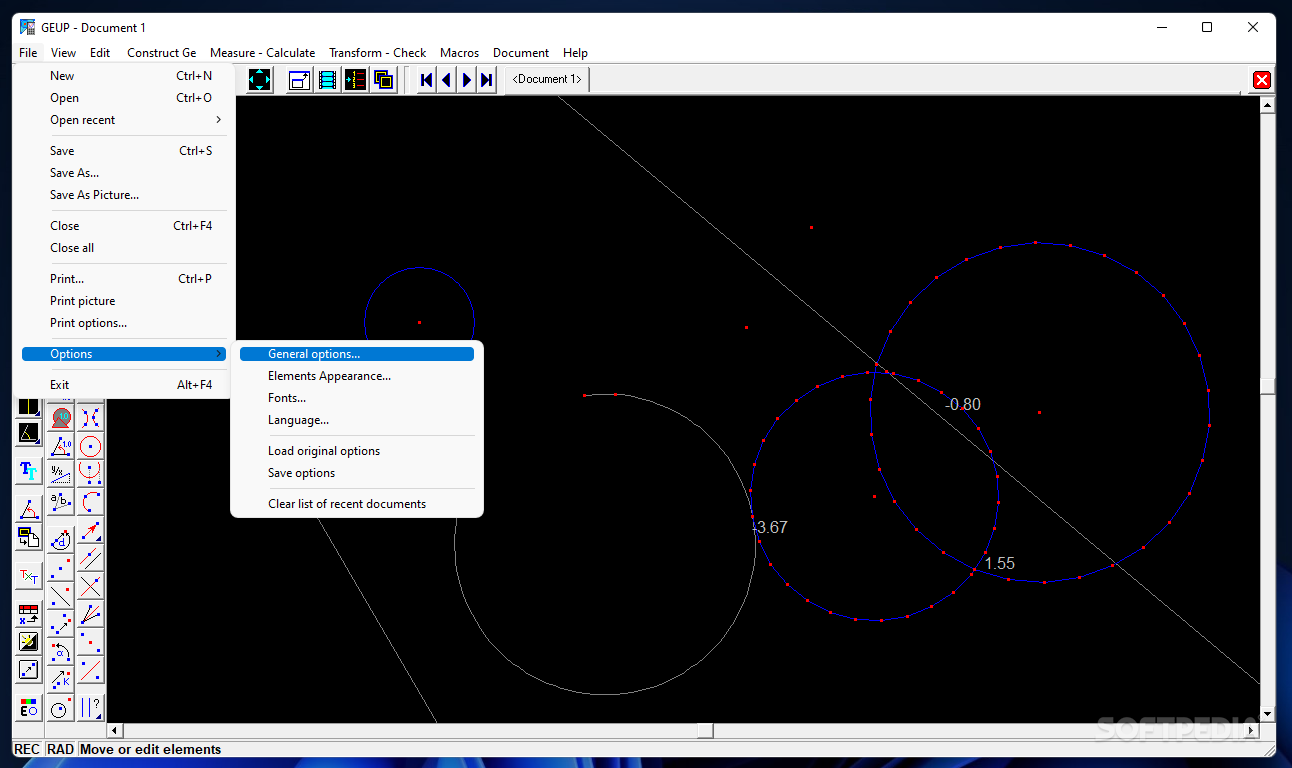Open the Help menu

click(575, 53)
